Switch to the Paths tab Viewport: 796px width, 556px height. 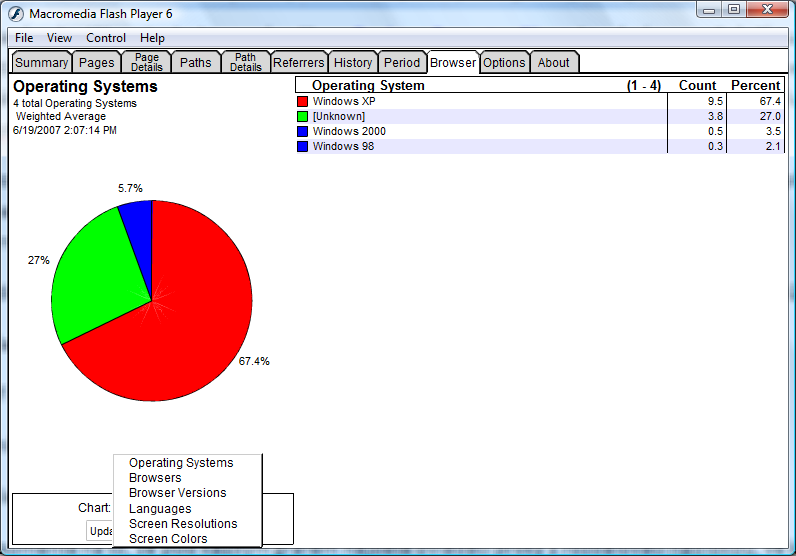[x=195, y=62]
